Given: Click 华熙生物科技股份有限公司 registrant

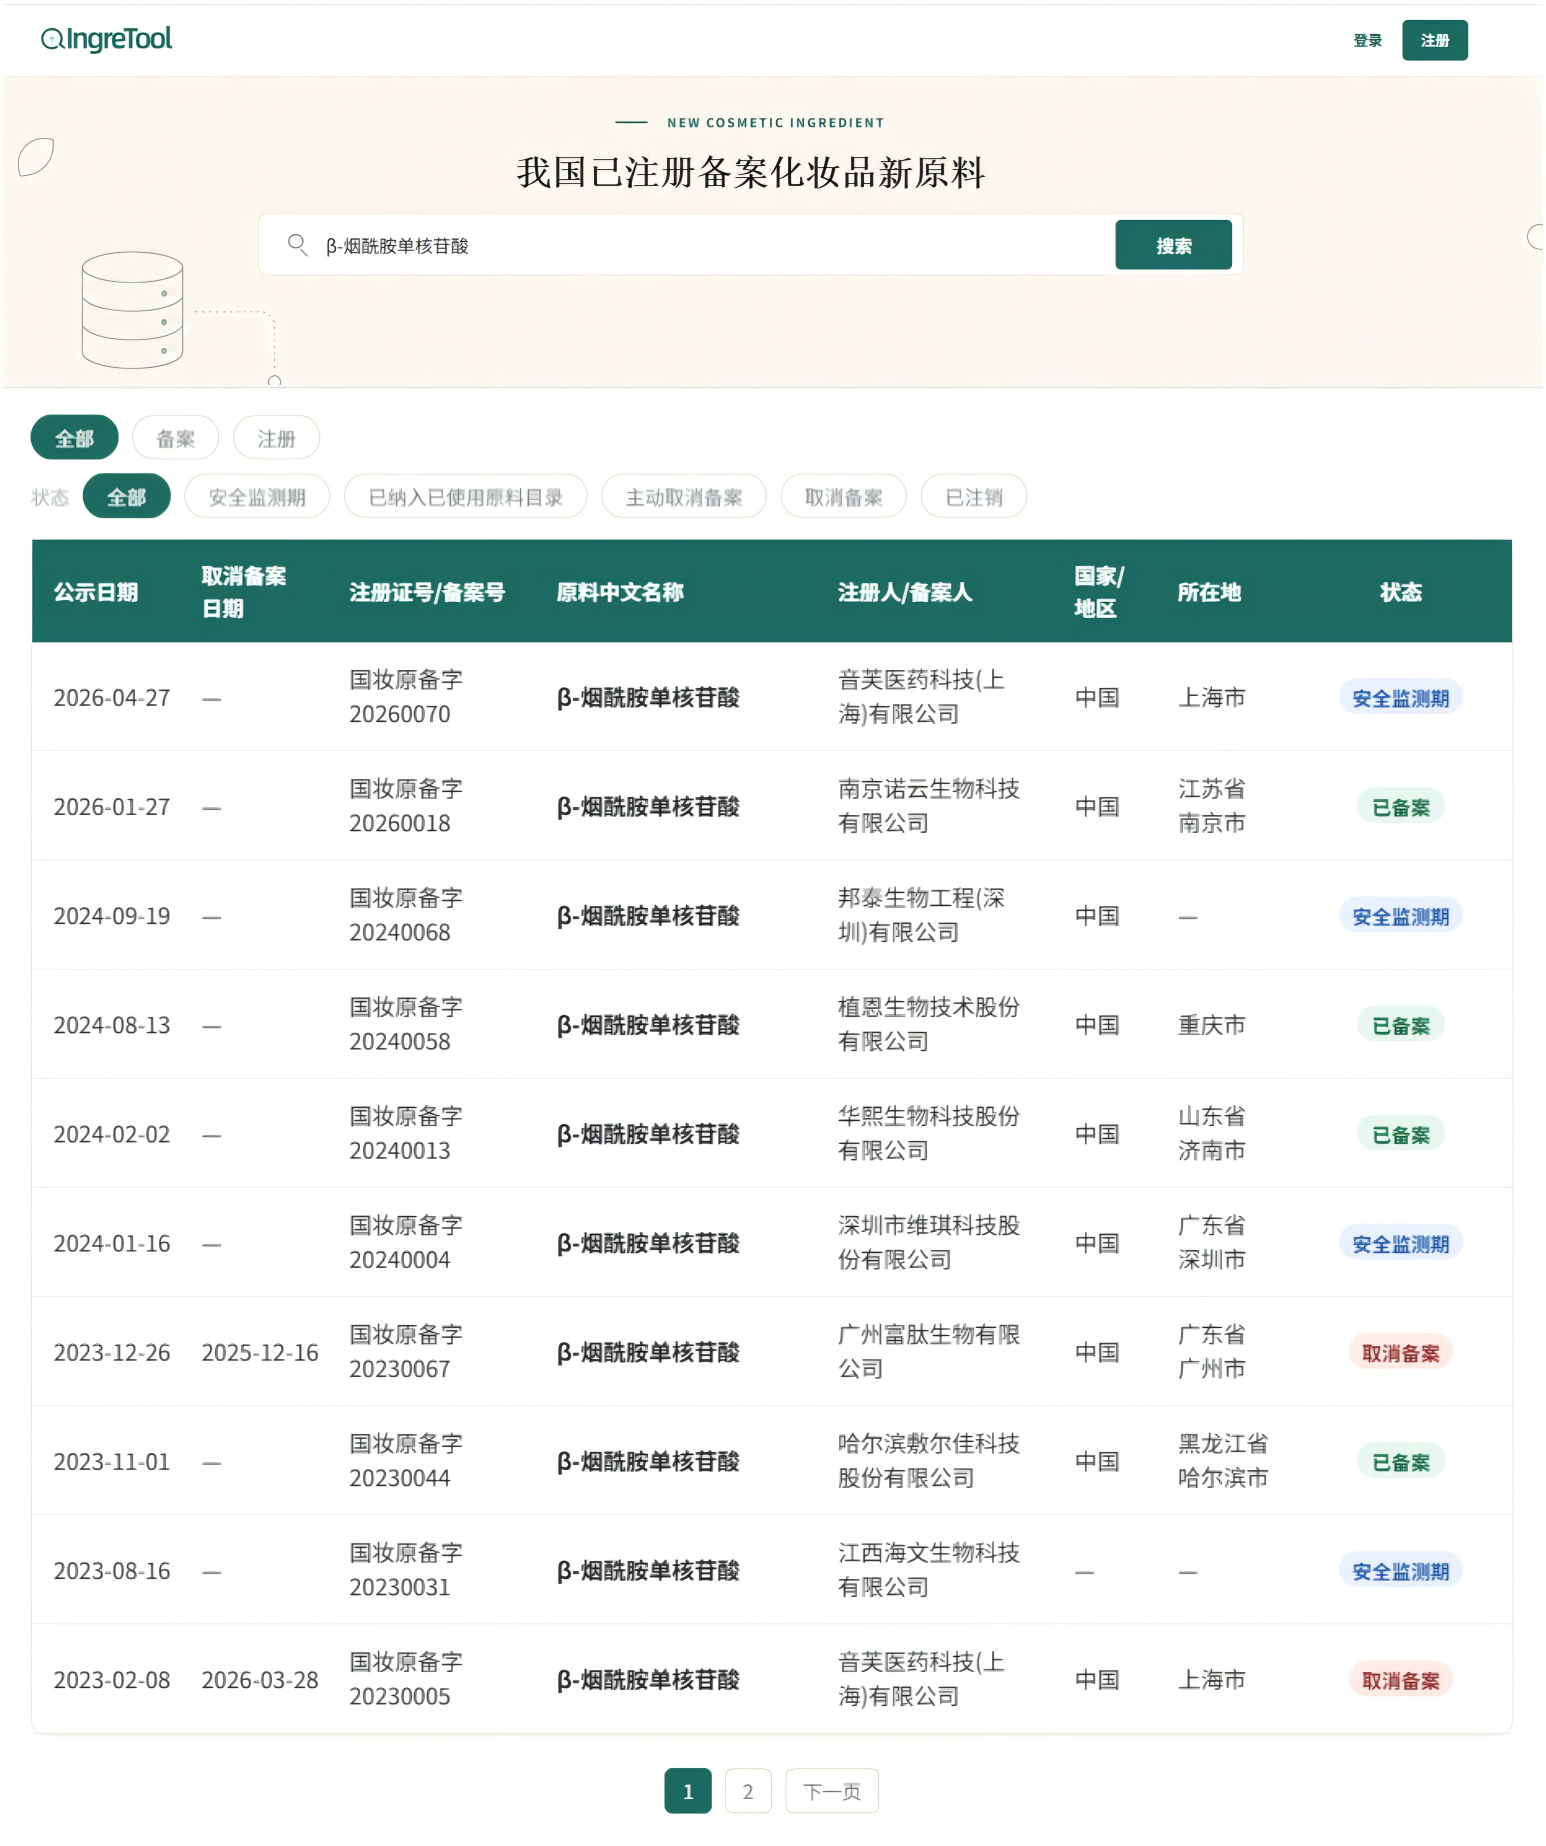Looking at the screenshot, I should coord(929,1133).
